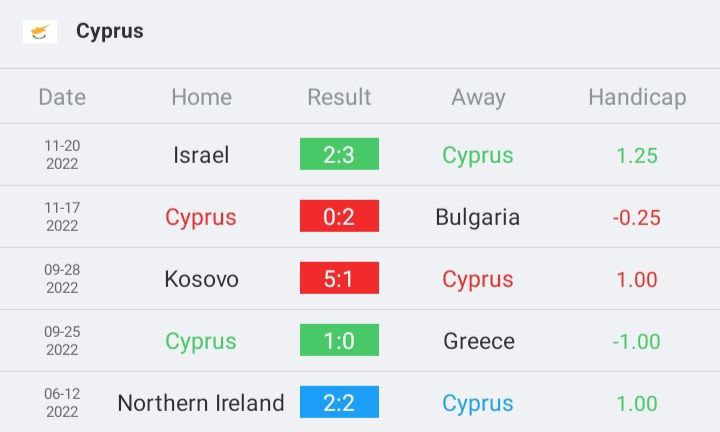The width and height of the screenshot is (720, 432).
Task: Select the Israel home team
Action: (x=201, y=155)
